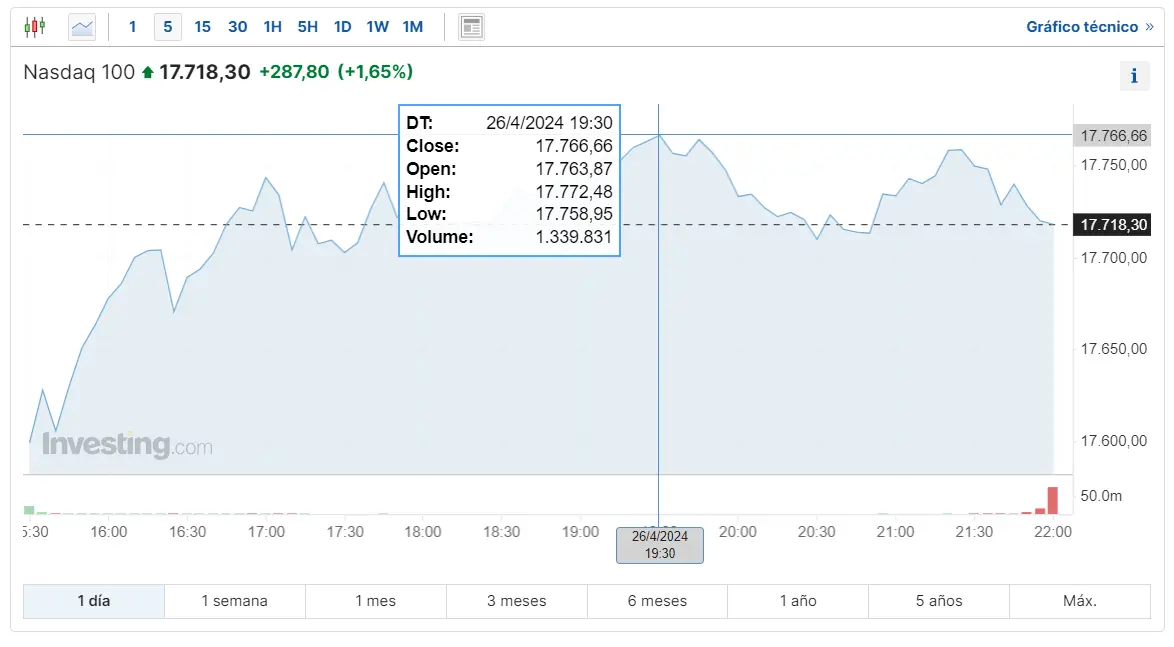The height and width of the screenshot is (647, 1174).
Task: Open the 26/4/2024 19:30 date marker
Action: pos(659,545)
